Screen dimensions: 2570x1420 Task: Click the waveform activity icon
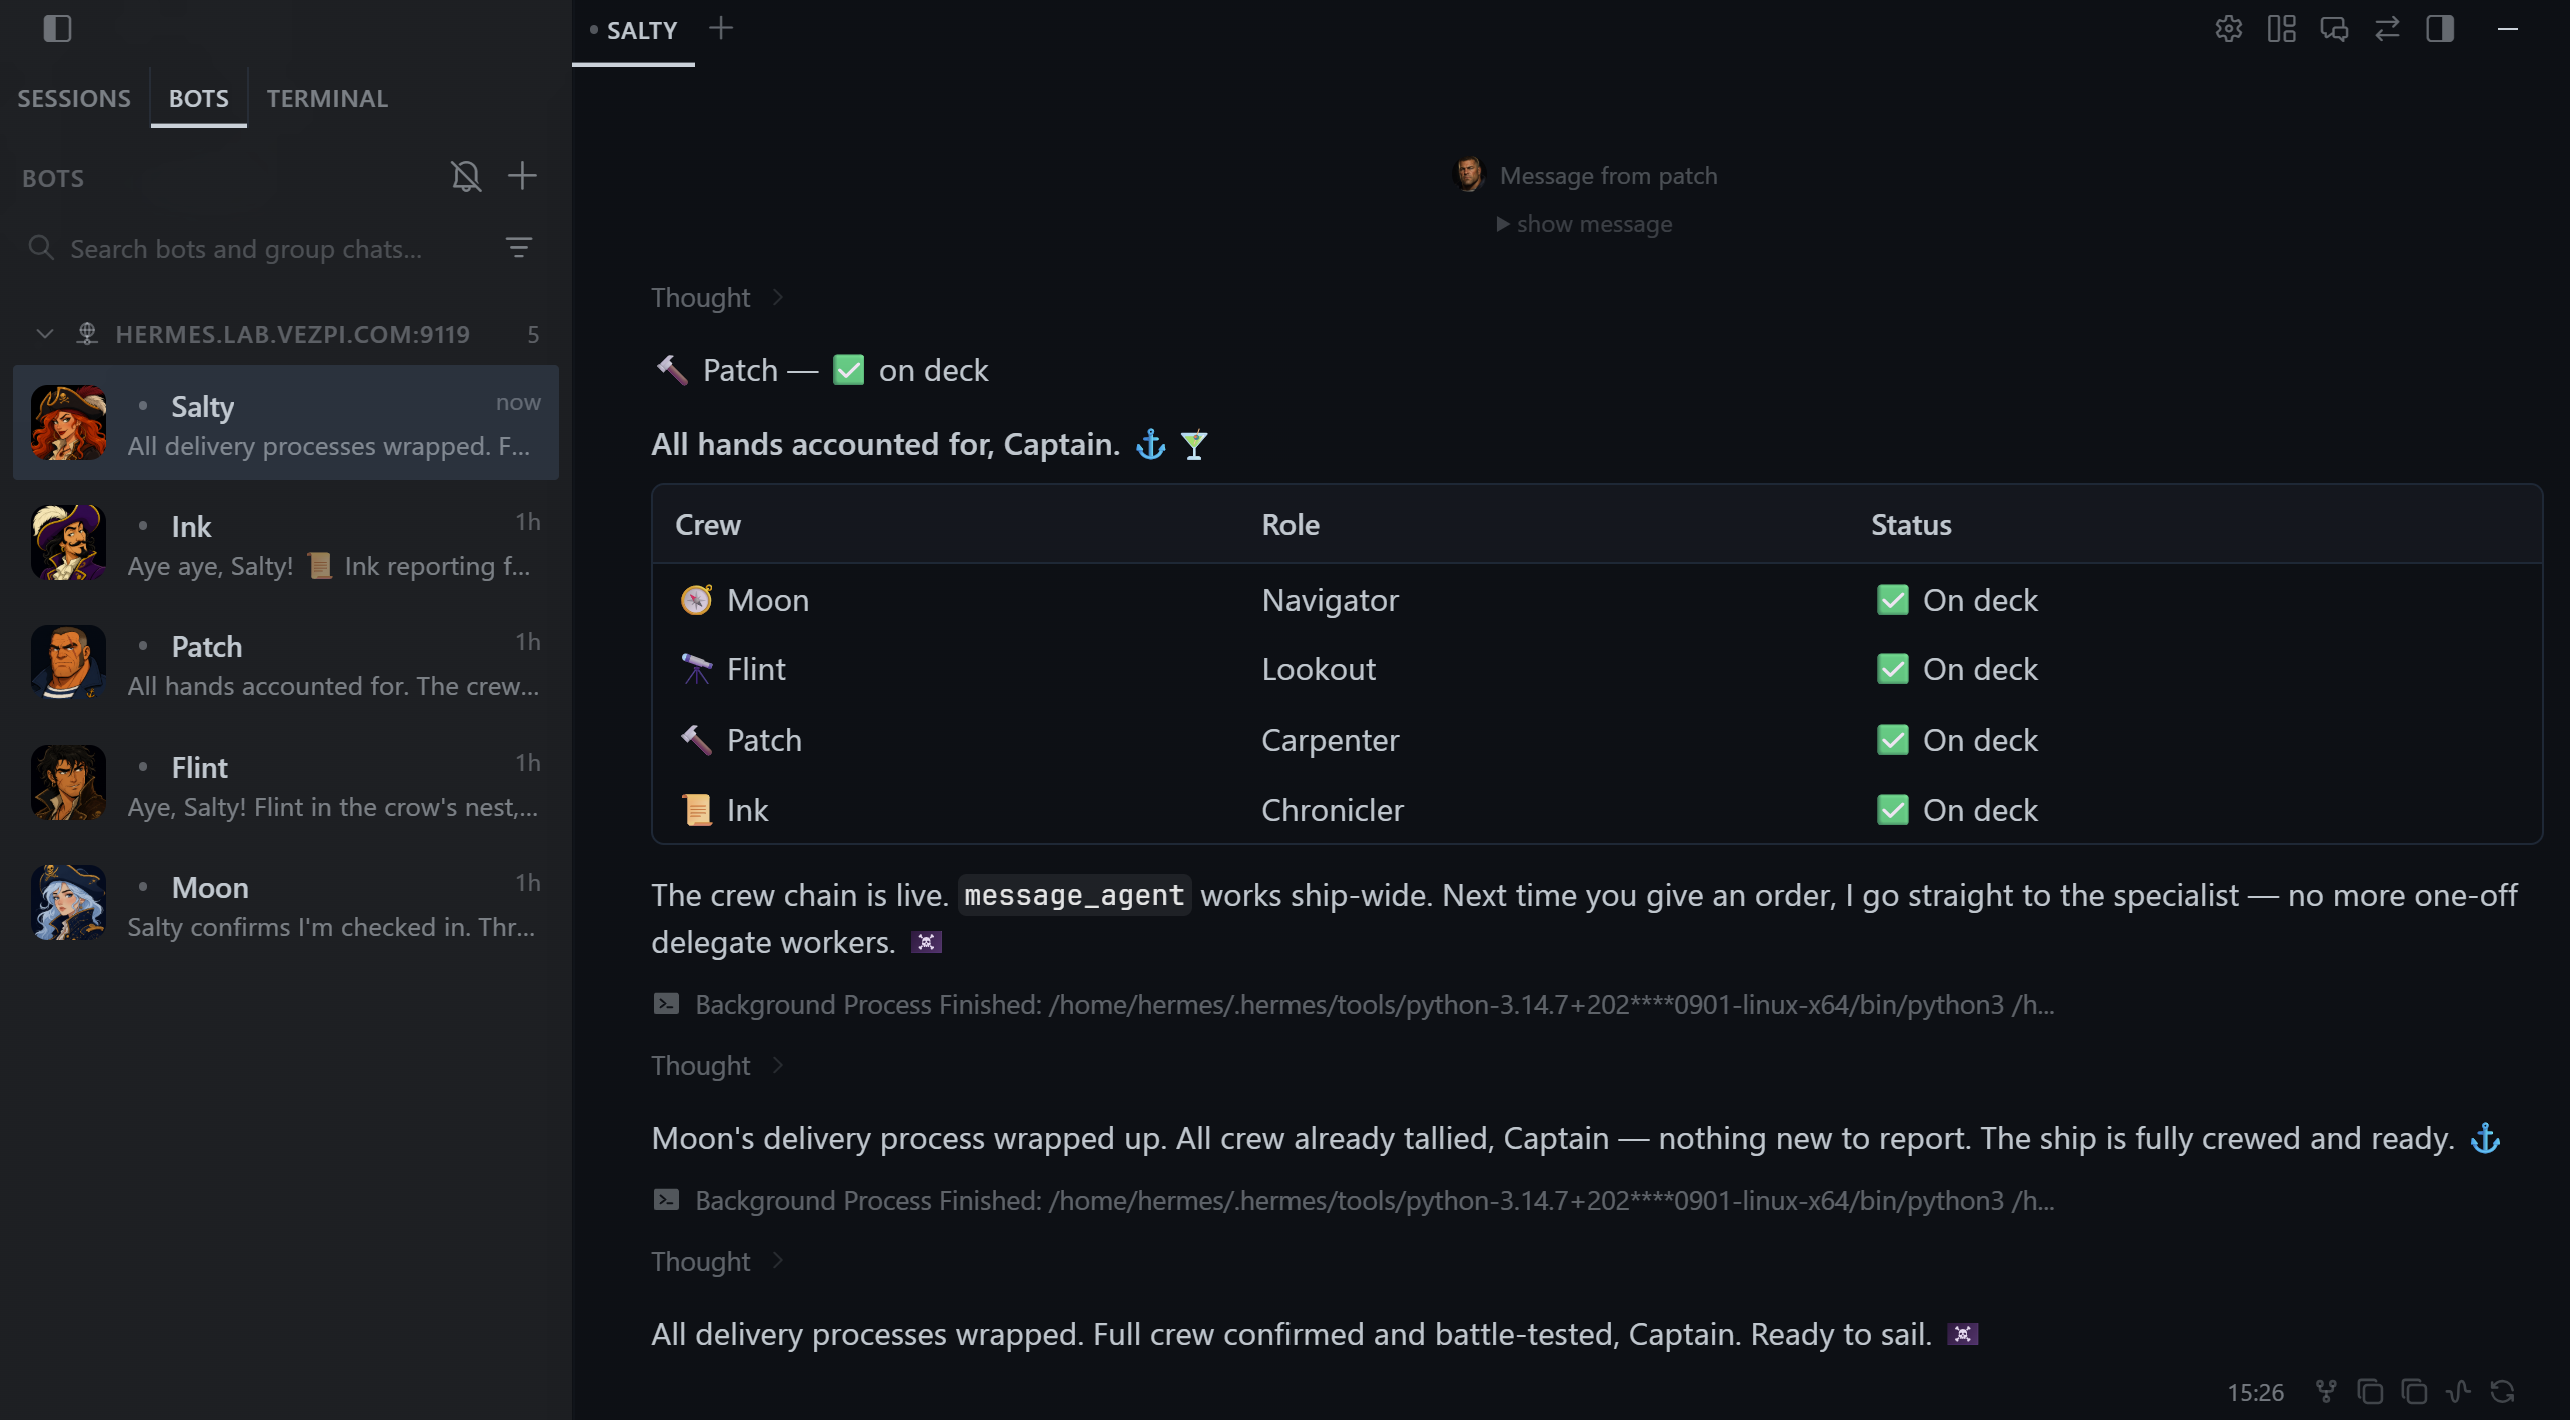pos(2458,1391)
